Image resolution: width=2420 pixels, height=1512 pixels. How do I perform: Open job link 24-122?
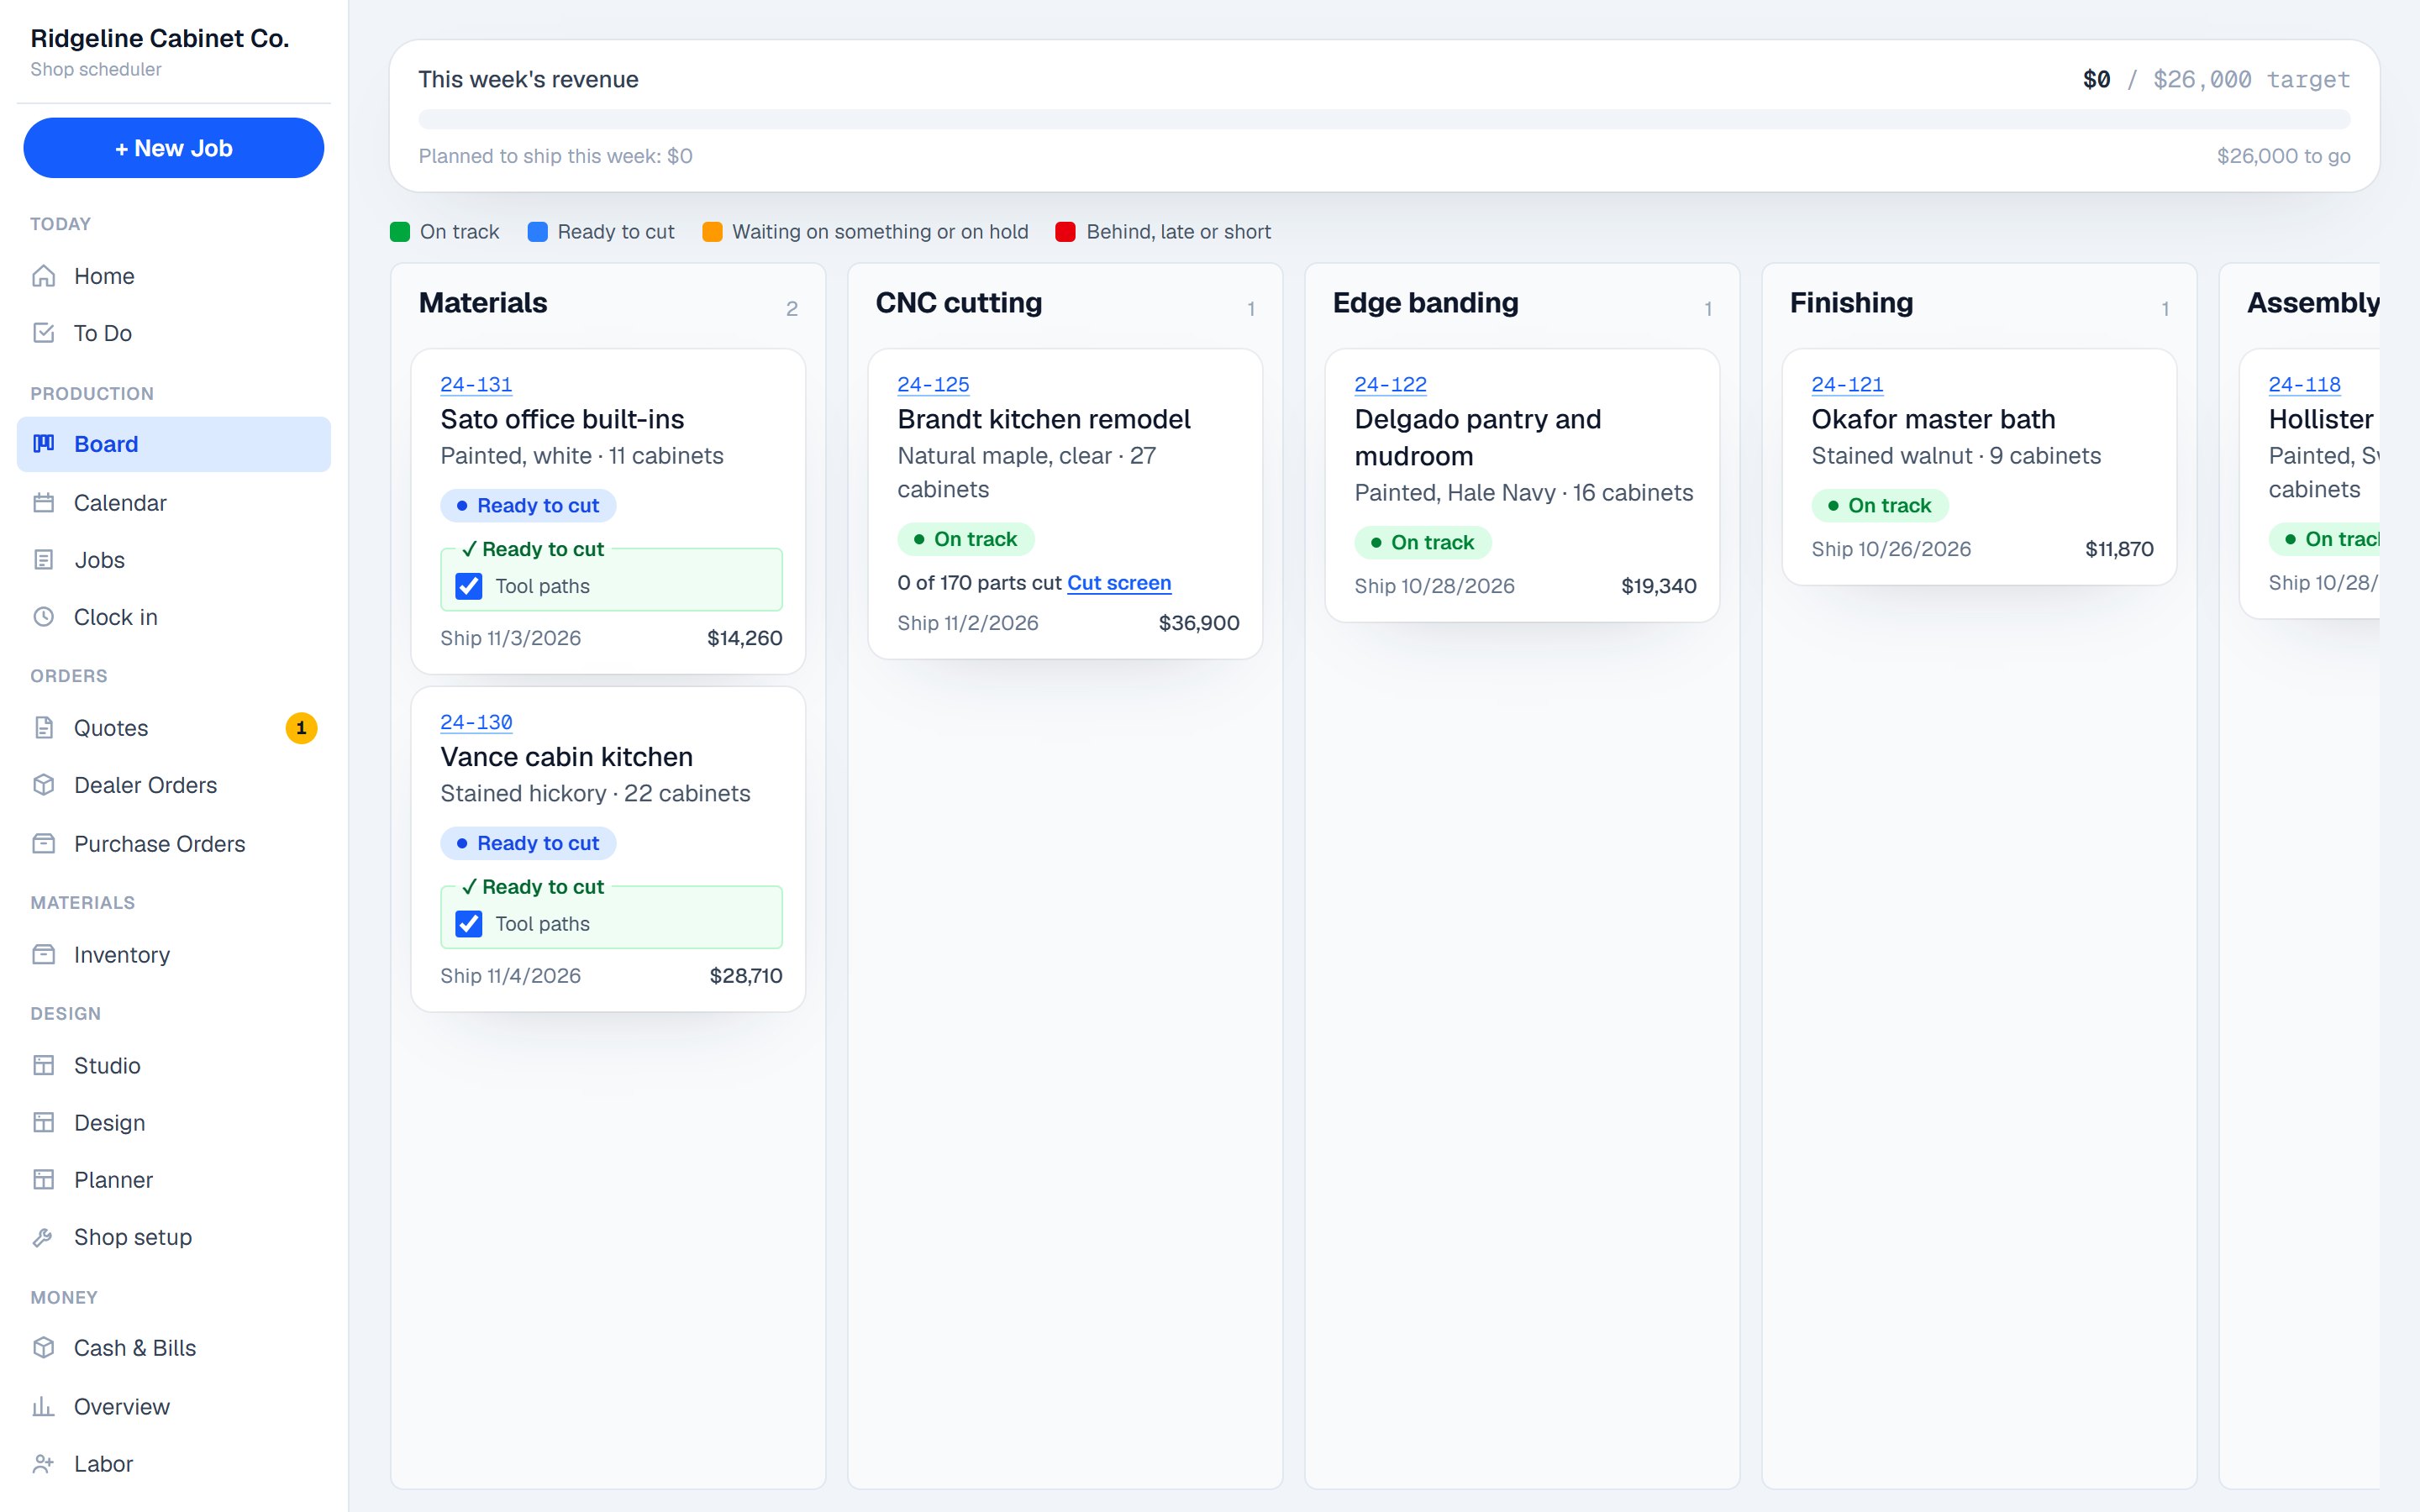1390,385
